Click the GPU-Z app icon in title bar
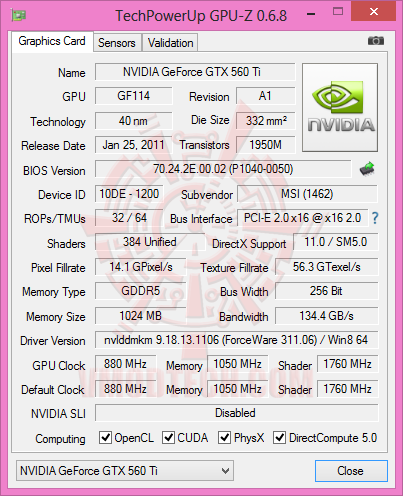 (x=19, y=15)
